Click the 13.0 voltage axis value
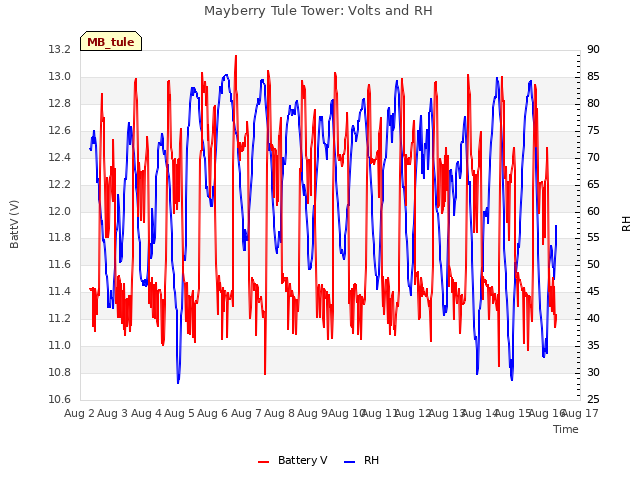 [x=60, y=76]
